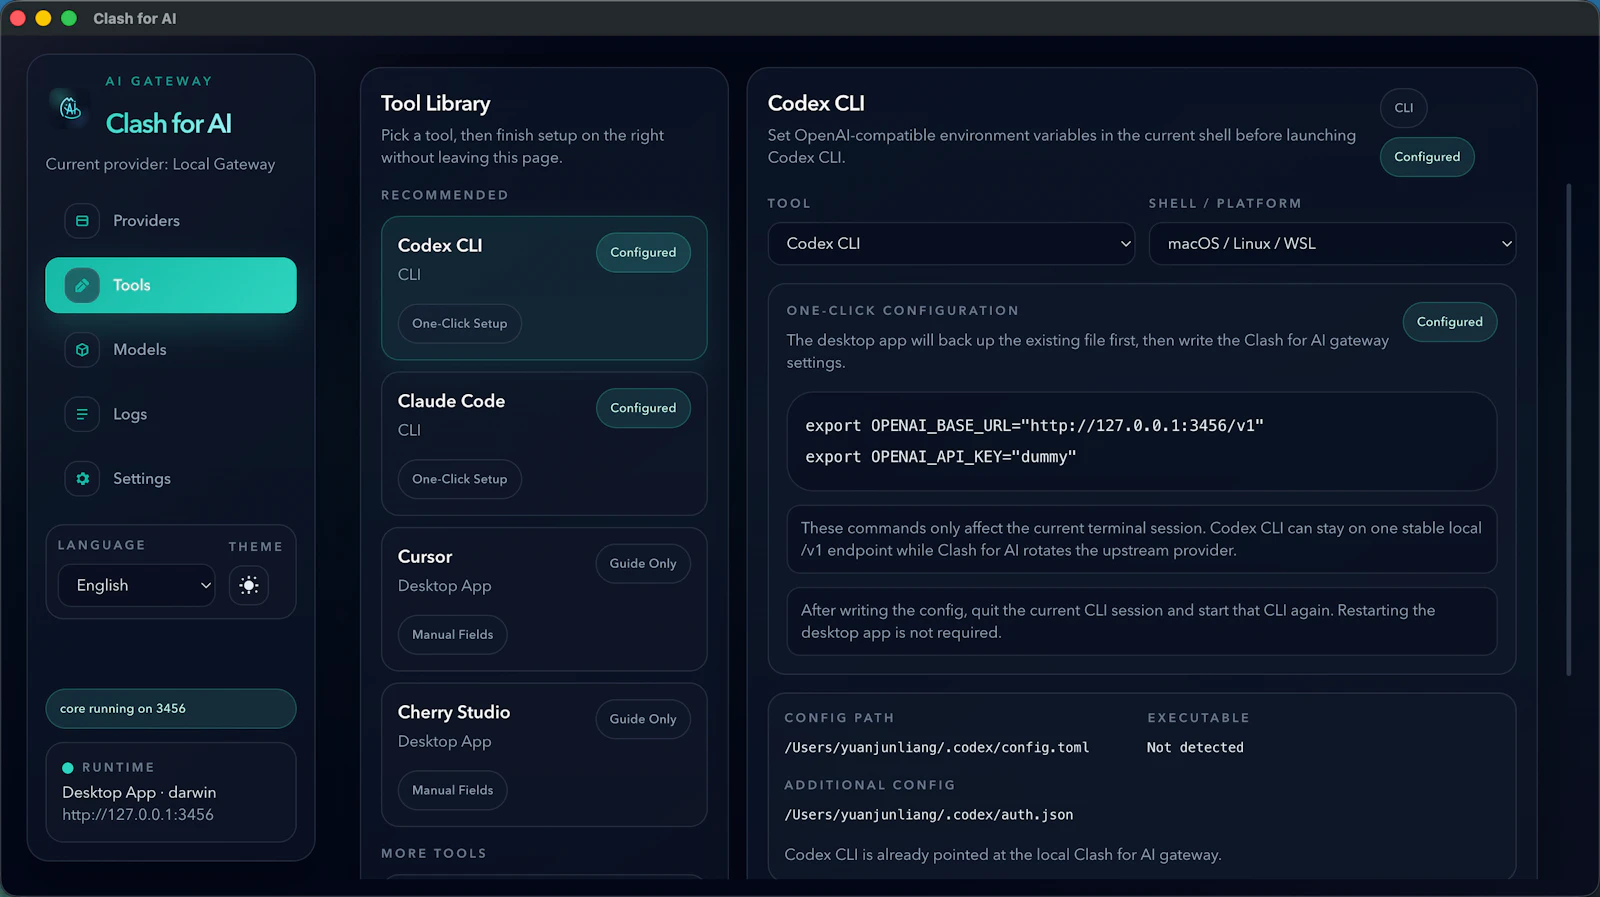Expand the Shell / Platform dropdown
The height and width of the screenshot is (897, 1600).
[1332, 244]
